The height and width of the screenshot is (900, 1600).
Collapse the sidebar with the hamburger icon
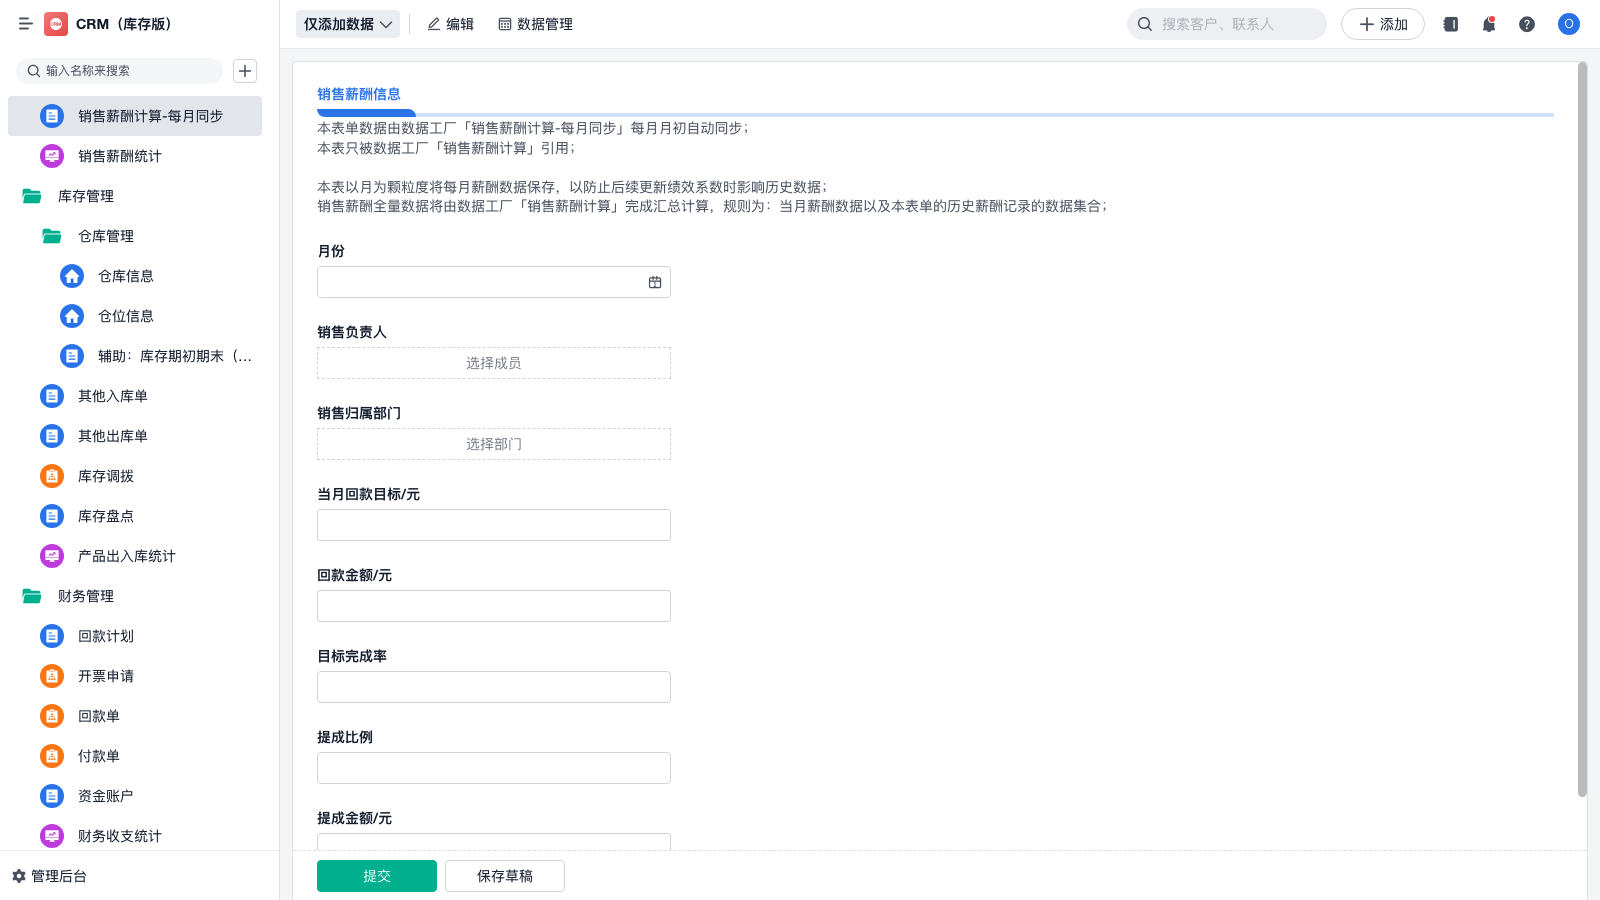[26, 24]
